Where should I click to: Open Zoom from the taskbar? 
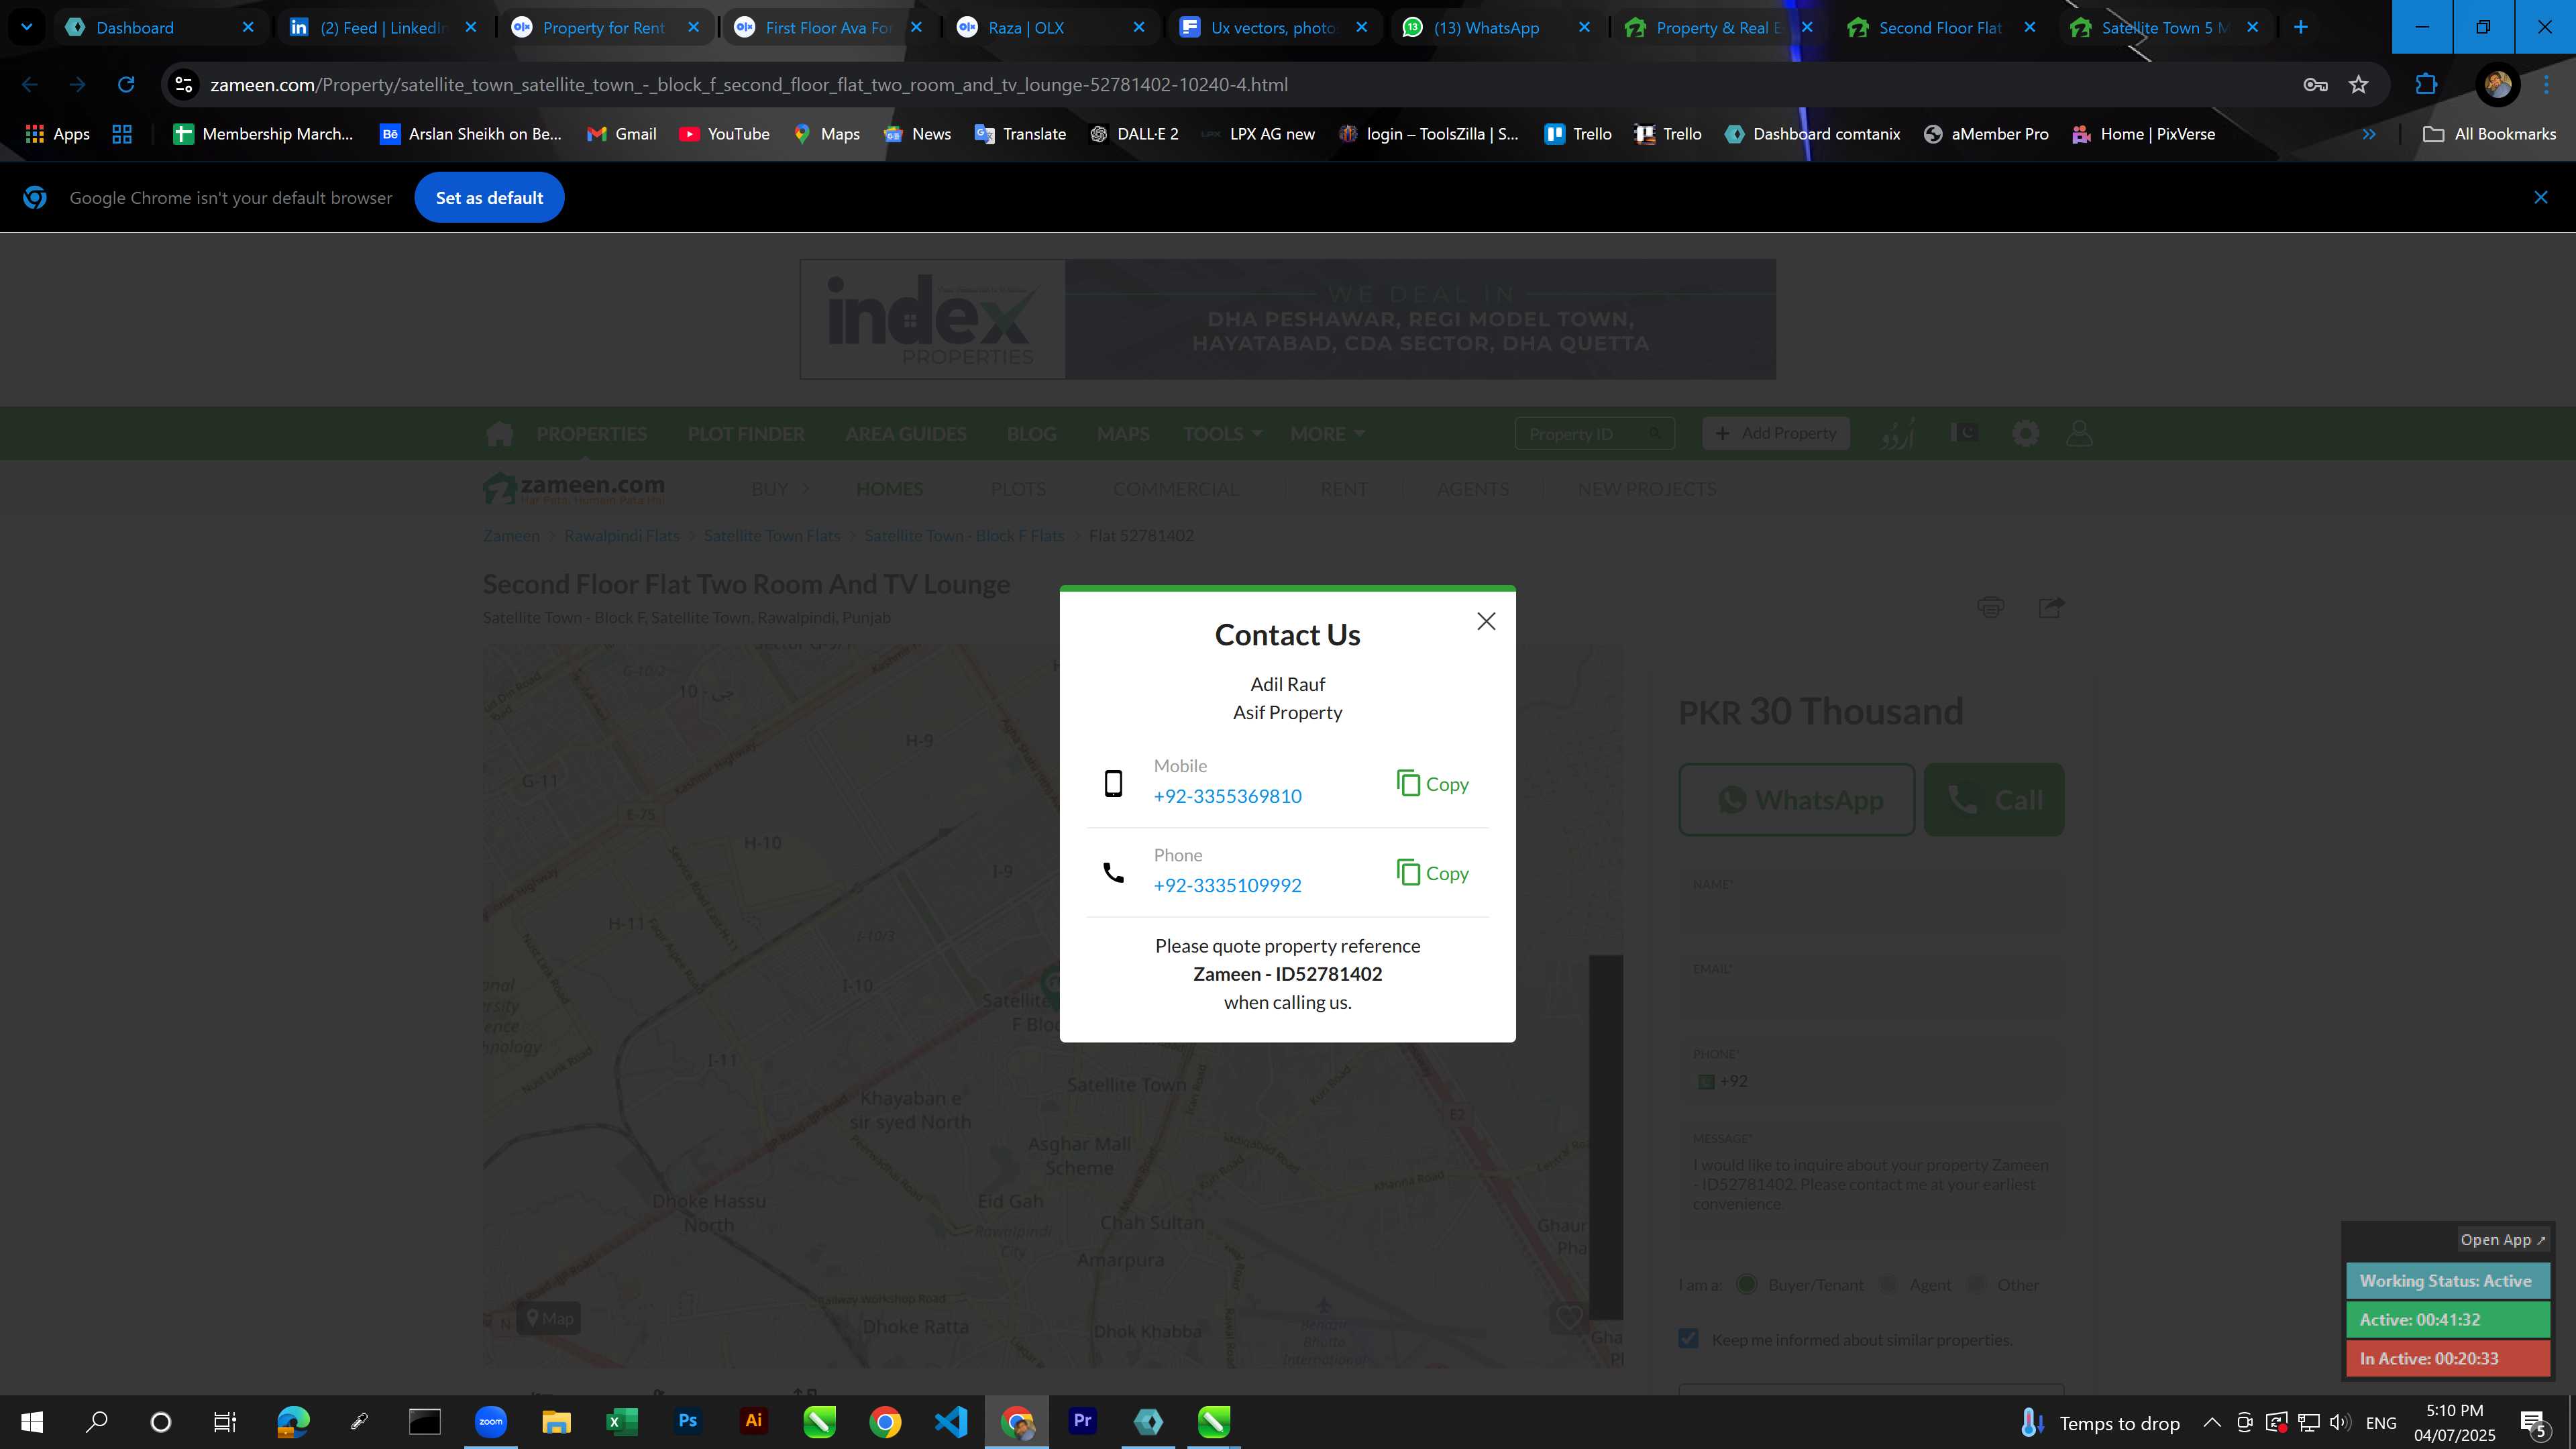pyautogui.click(x=490, y=1422)
